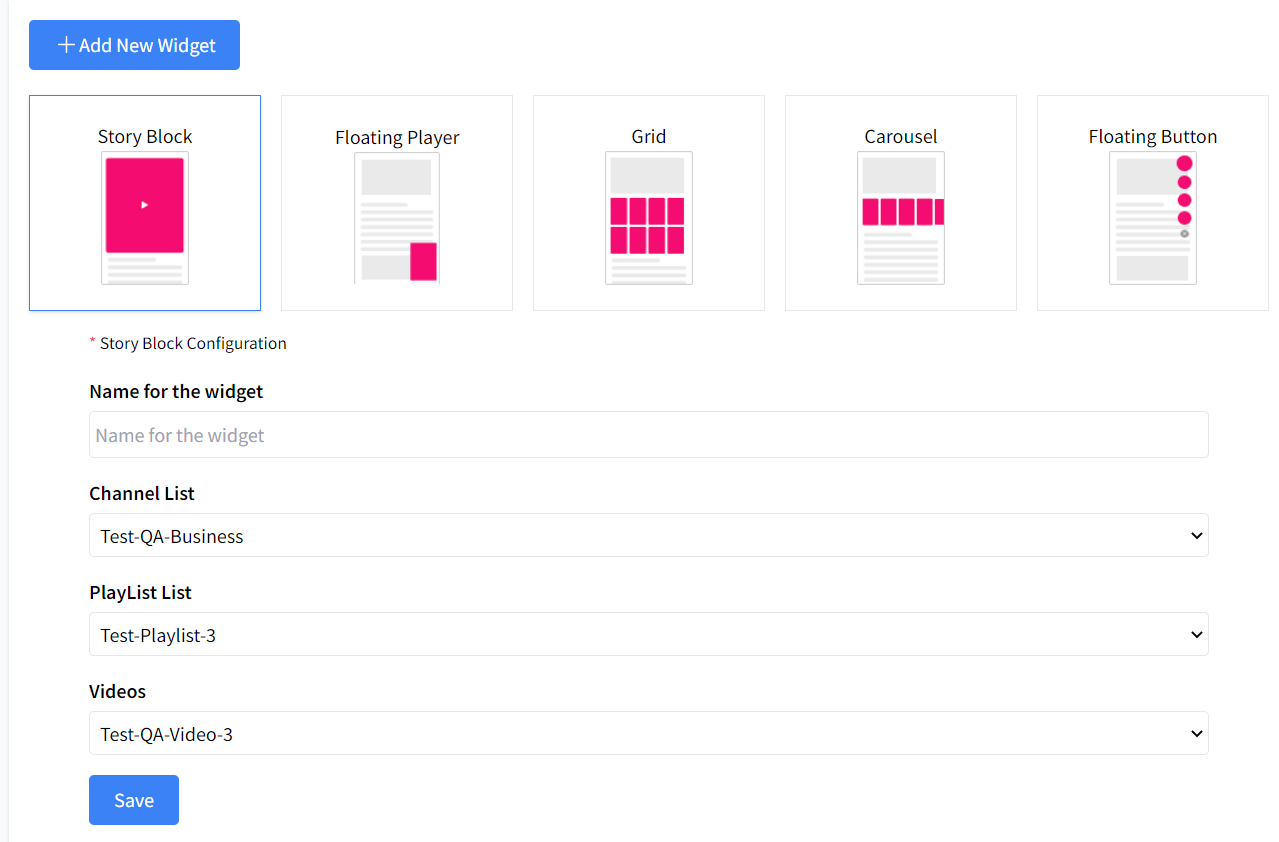Focus the Name for the widget field
The image size is (1279, 842).
[x=649, y=435]
